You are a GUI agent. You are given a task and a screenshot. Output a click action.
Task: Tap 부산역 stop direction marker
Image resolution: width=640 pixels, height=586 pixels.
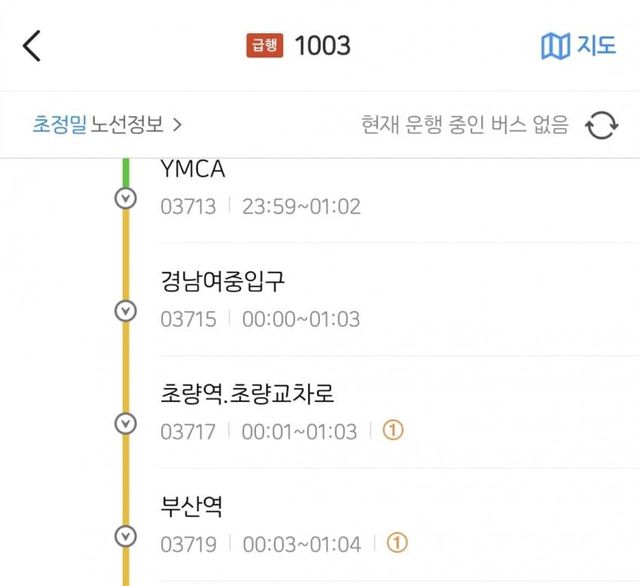(x=125, y=535)
